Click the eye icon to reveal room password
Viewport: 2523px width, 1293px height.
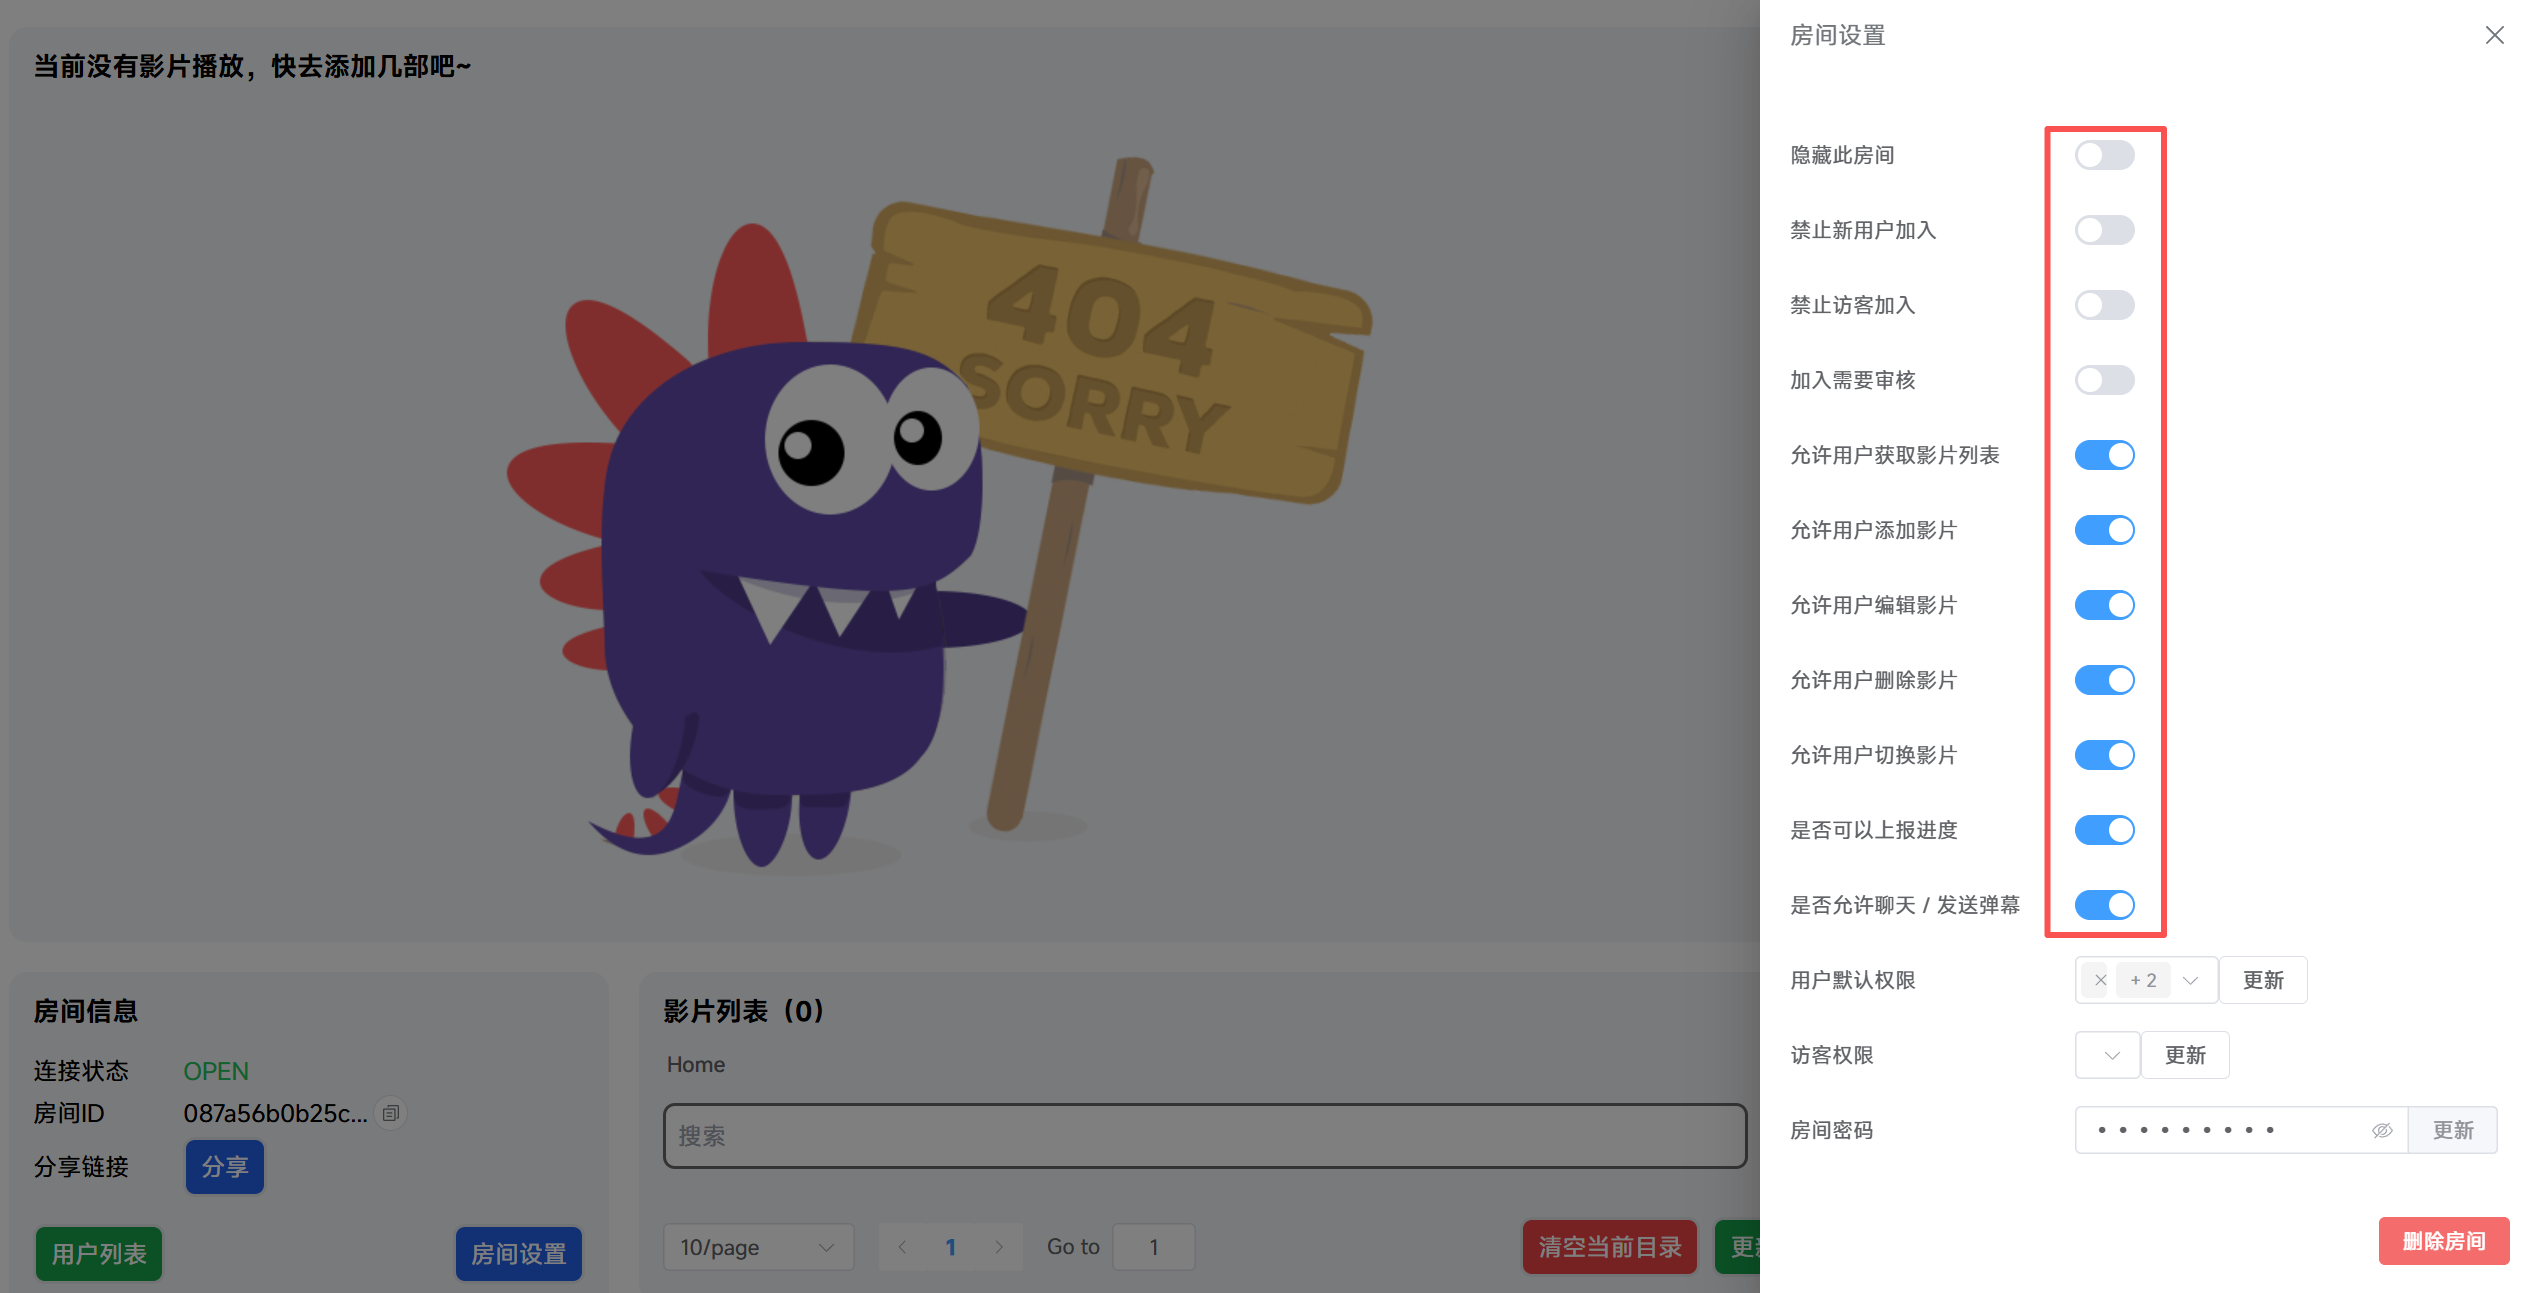[2382, 1130]
